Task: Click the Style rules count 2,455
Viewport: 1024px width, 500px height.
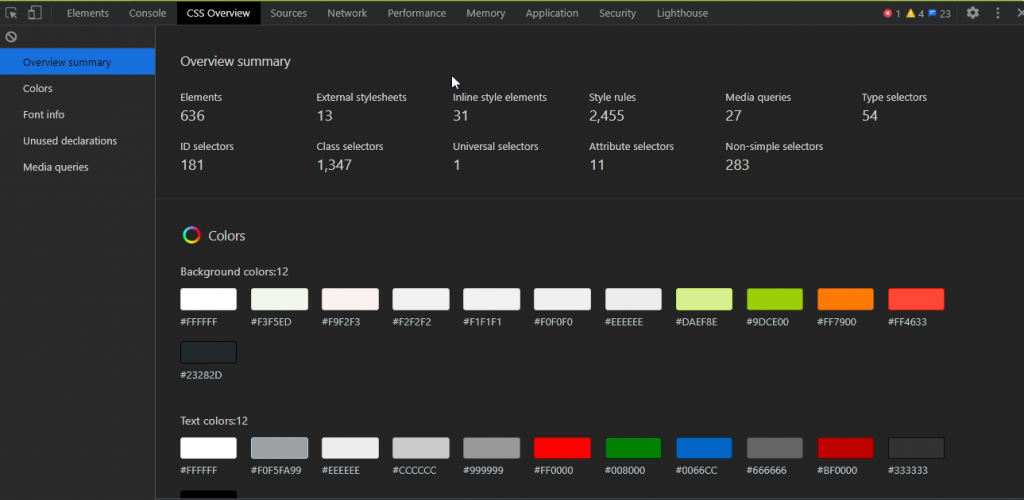Action: 607,116
